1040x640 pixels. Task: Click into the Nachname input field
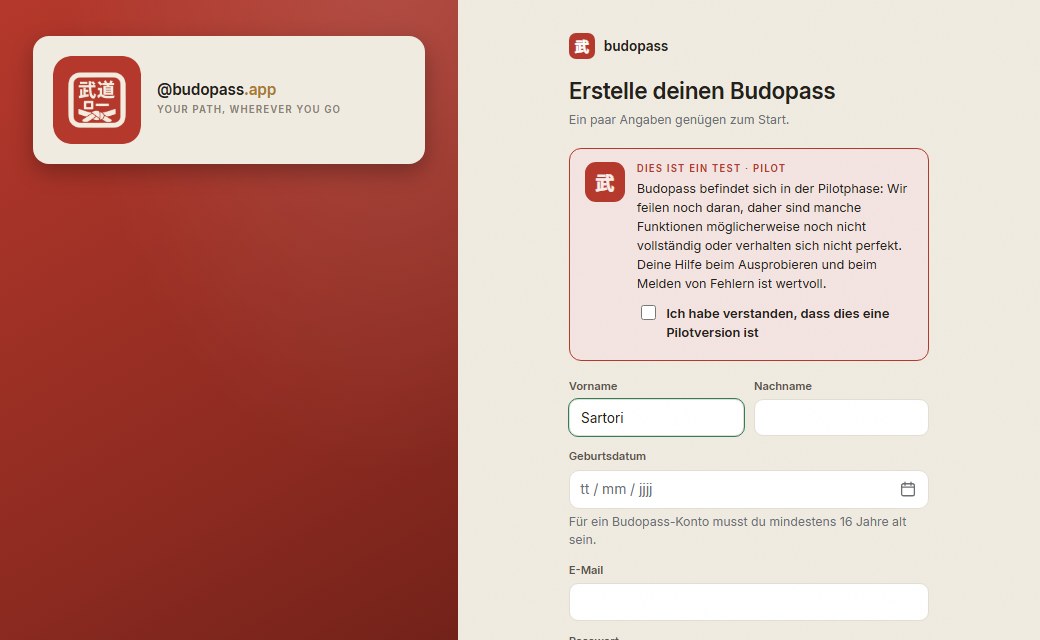[x=841, y=418]
